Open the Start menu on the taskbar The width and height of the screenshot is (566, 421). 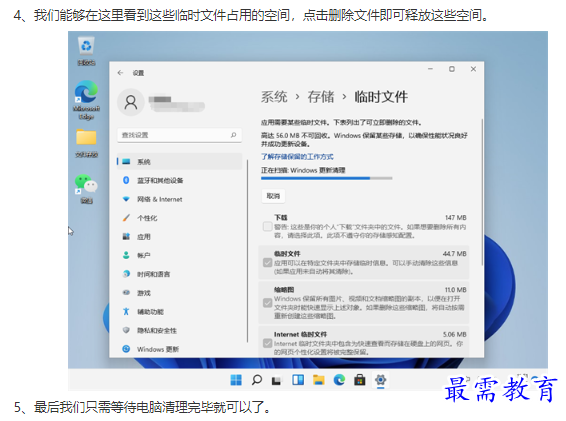click(x=236, y=380)
